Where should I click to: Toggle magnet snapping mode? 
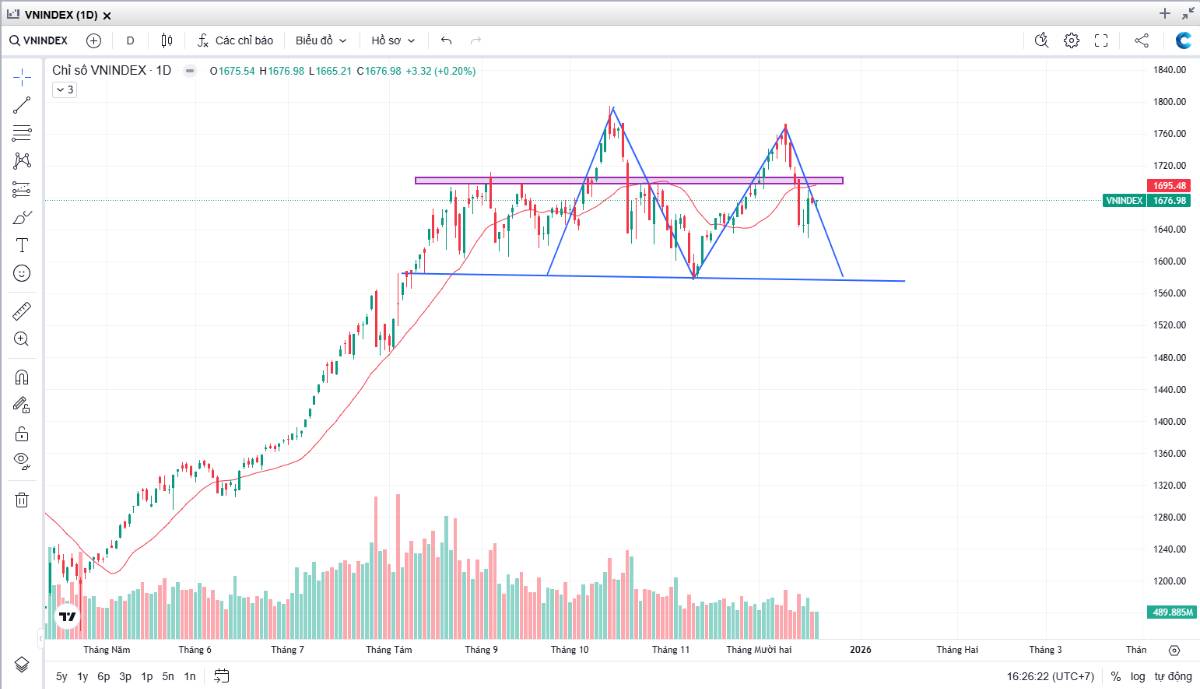tap(21, 377)
